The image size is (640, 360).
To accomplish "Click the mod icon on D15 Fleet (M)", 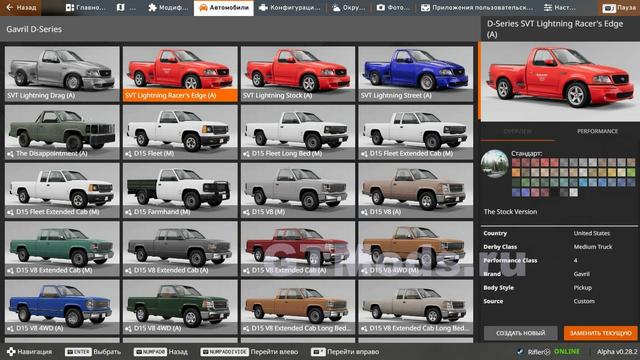I will (x=128, y=154).
